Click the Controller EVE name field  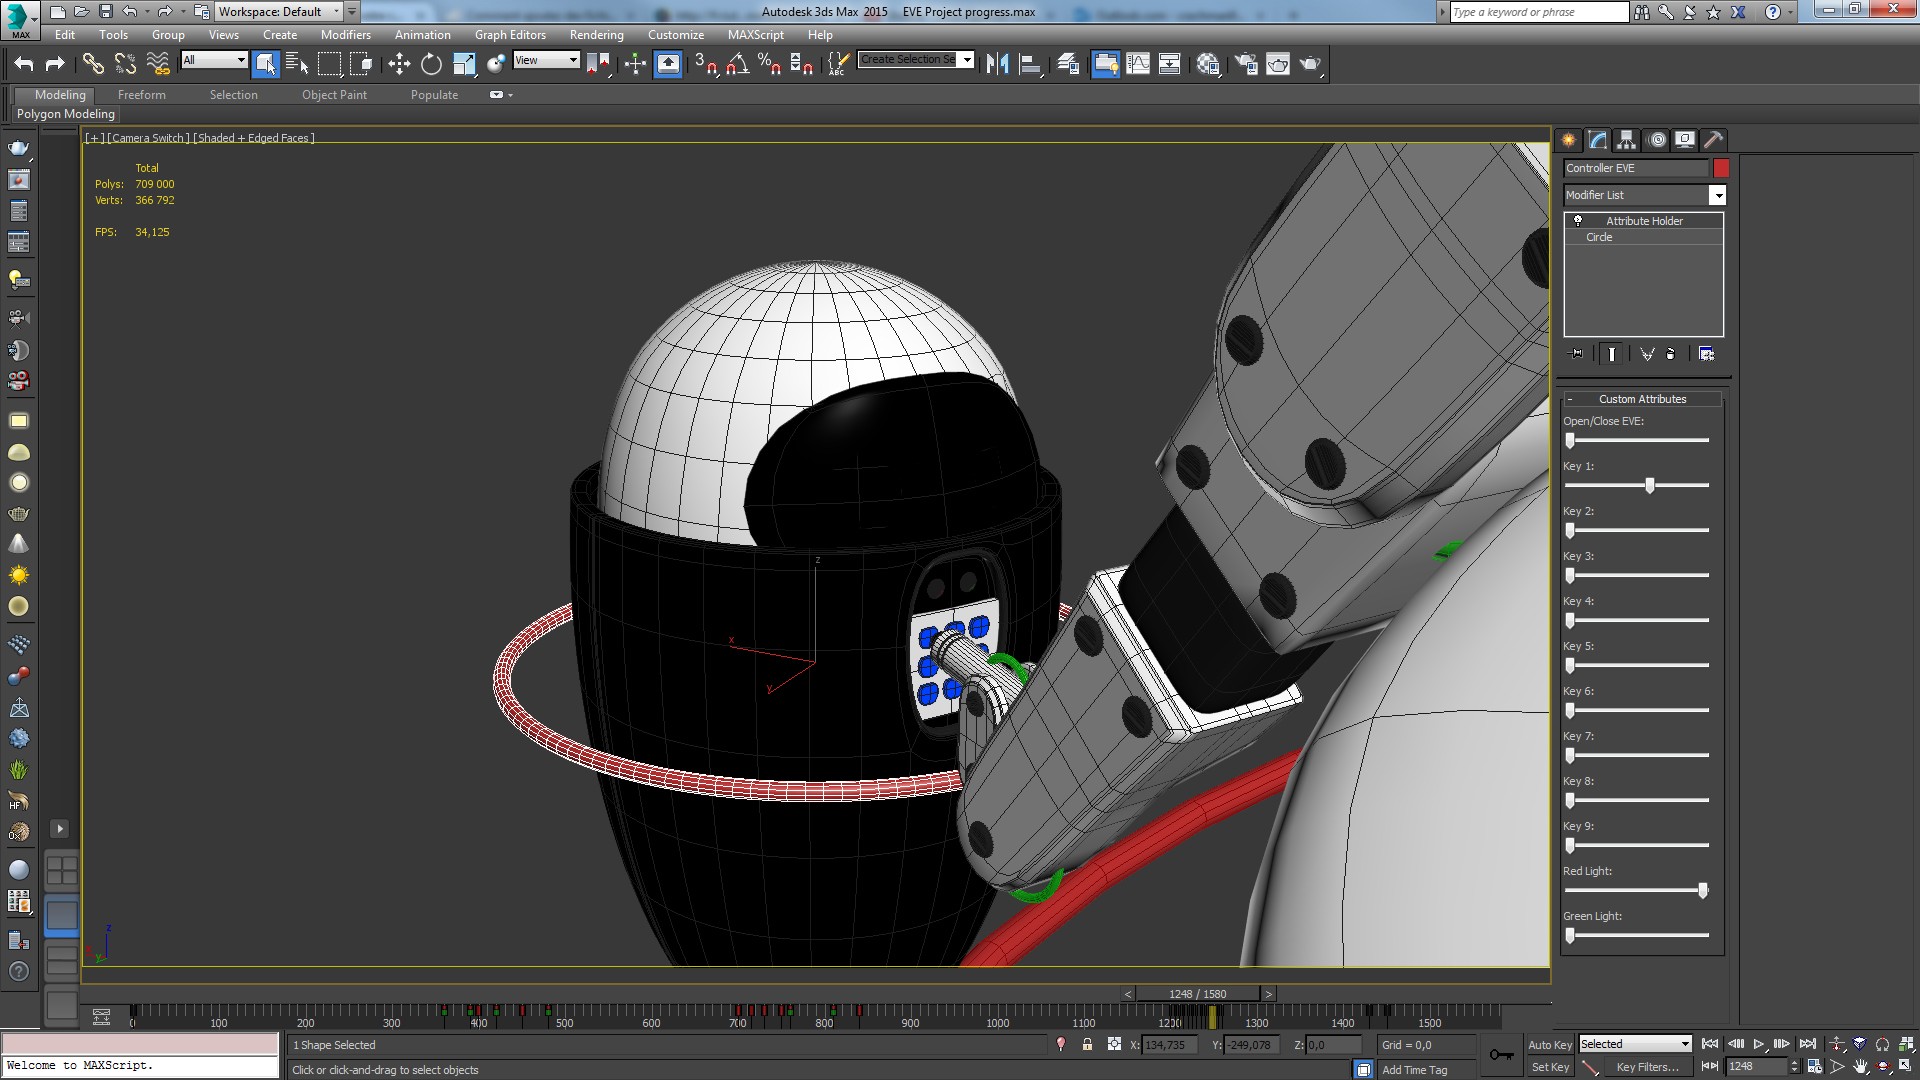[1636, 168]
